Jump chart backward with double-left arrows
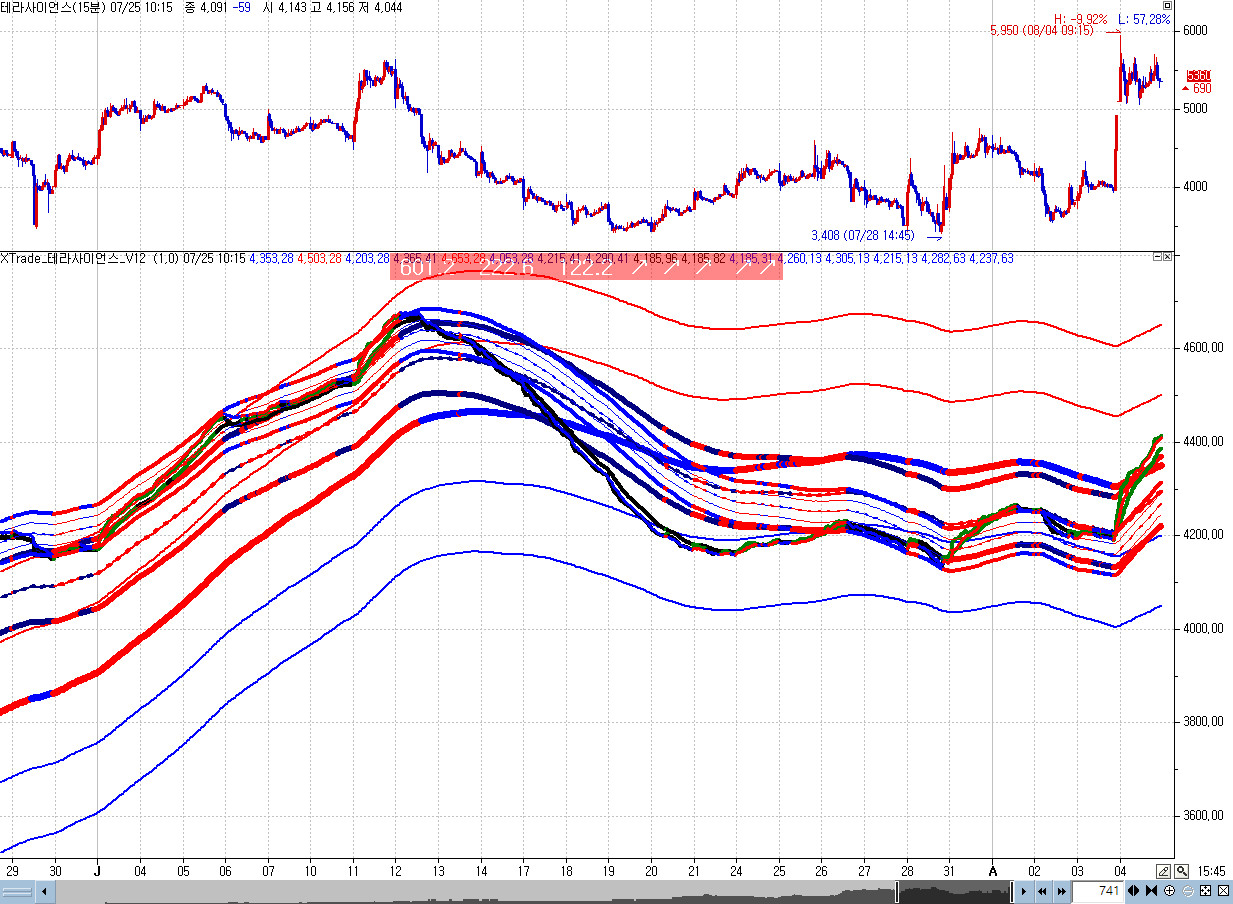The height and width of the screenshot is (904, 1233). point(1043,891)
